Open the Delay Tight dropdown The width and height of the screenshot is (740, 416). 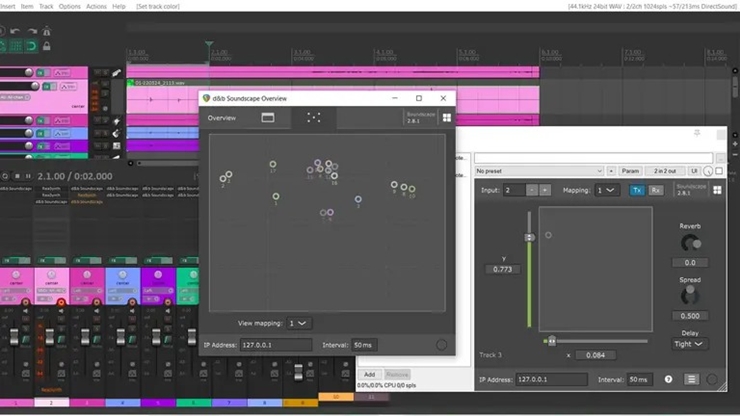coord(688,344)
